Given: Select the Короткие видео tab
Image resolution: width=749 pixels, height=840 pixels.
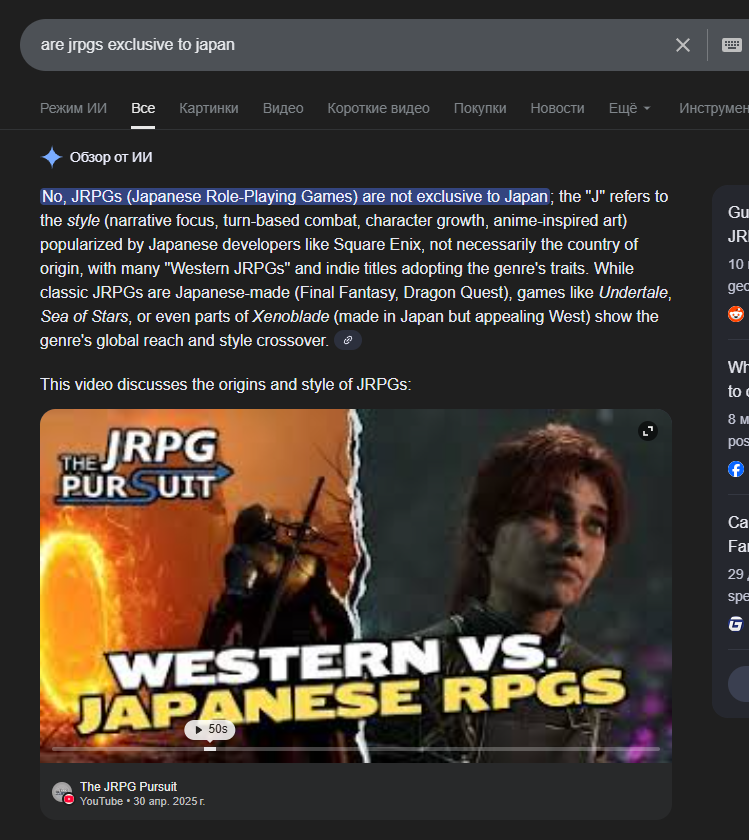Looking at the screenshot, I should pyautogui.click(x=378, y=108).
